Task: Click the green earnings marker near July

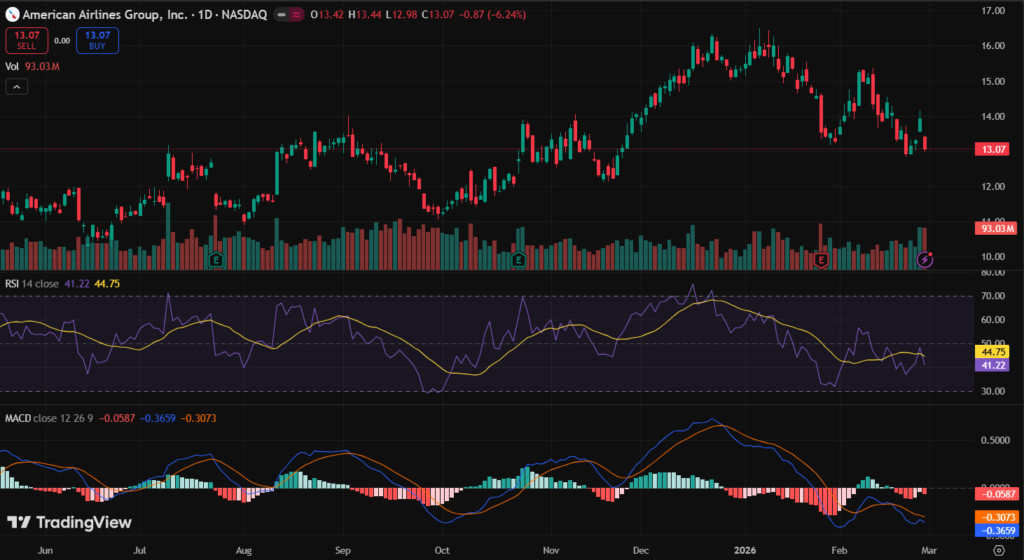Action: point(215,260)
